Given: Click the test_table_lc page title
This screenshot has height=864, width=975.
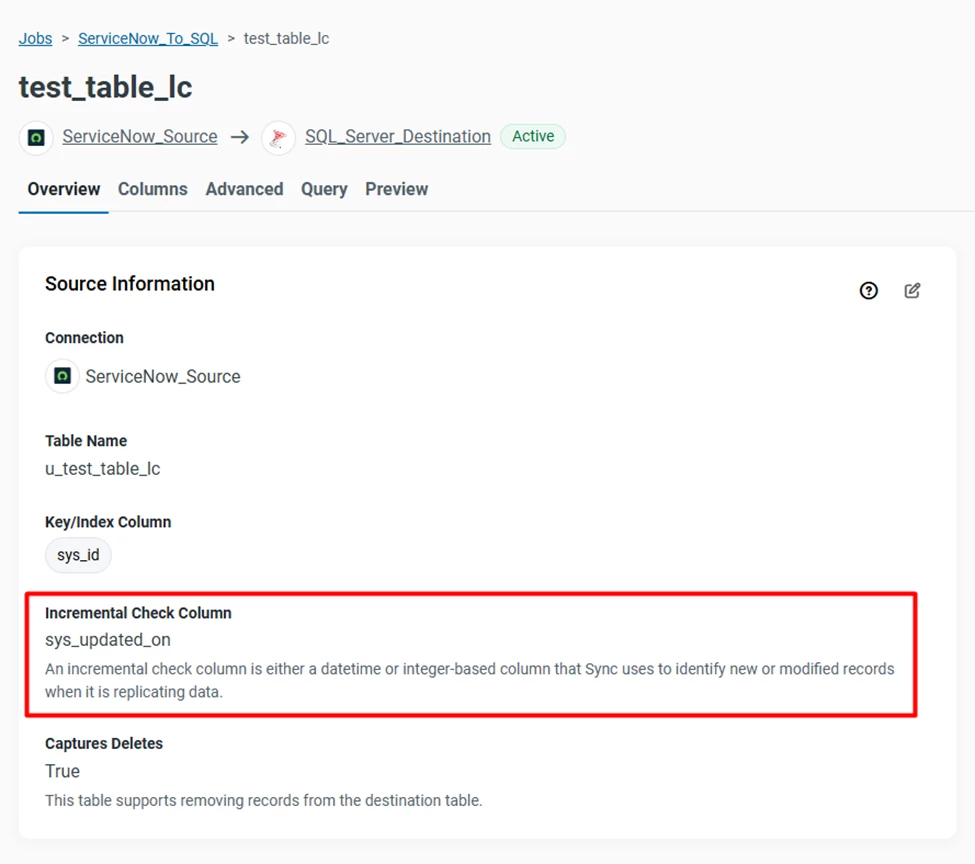Looking at the screenshot, I should (x=106, y=87).
